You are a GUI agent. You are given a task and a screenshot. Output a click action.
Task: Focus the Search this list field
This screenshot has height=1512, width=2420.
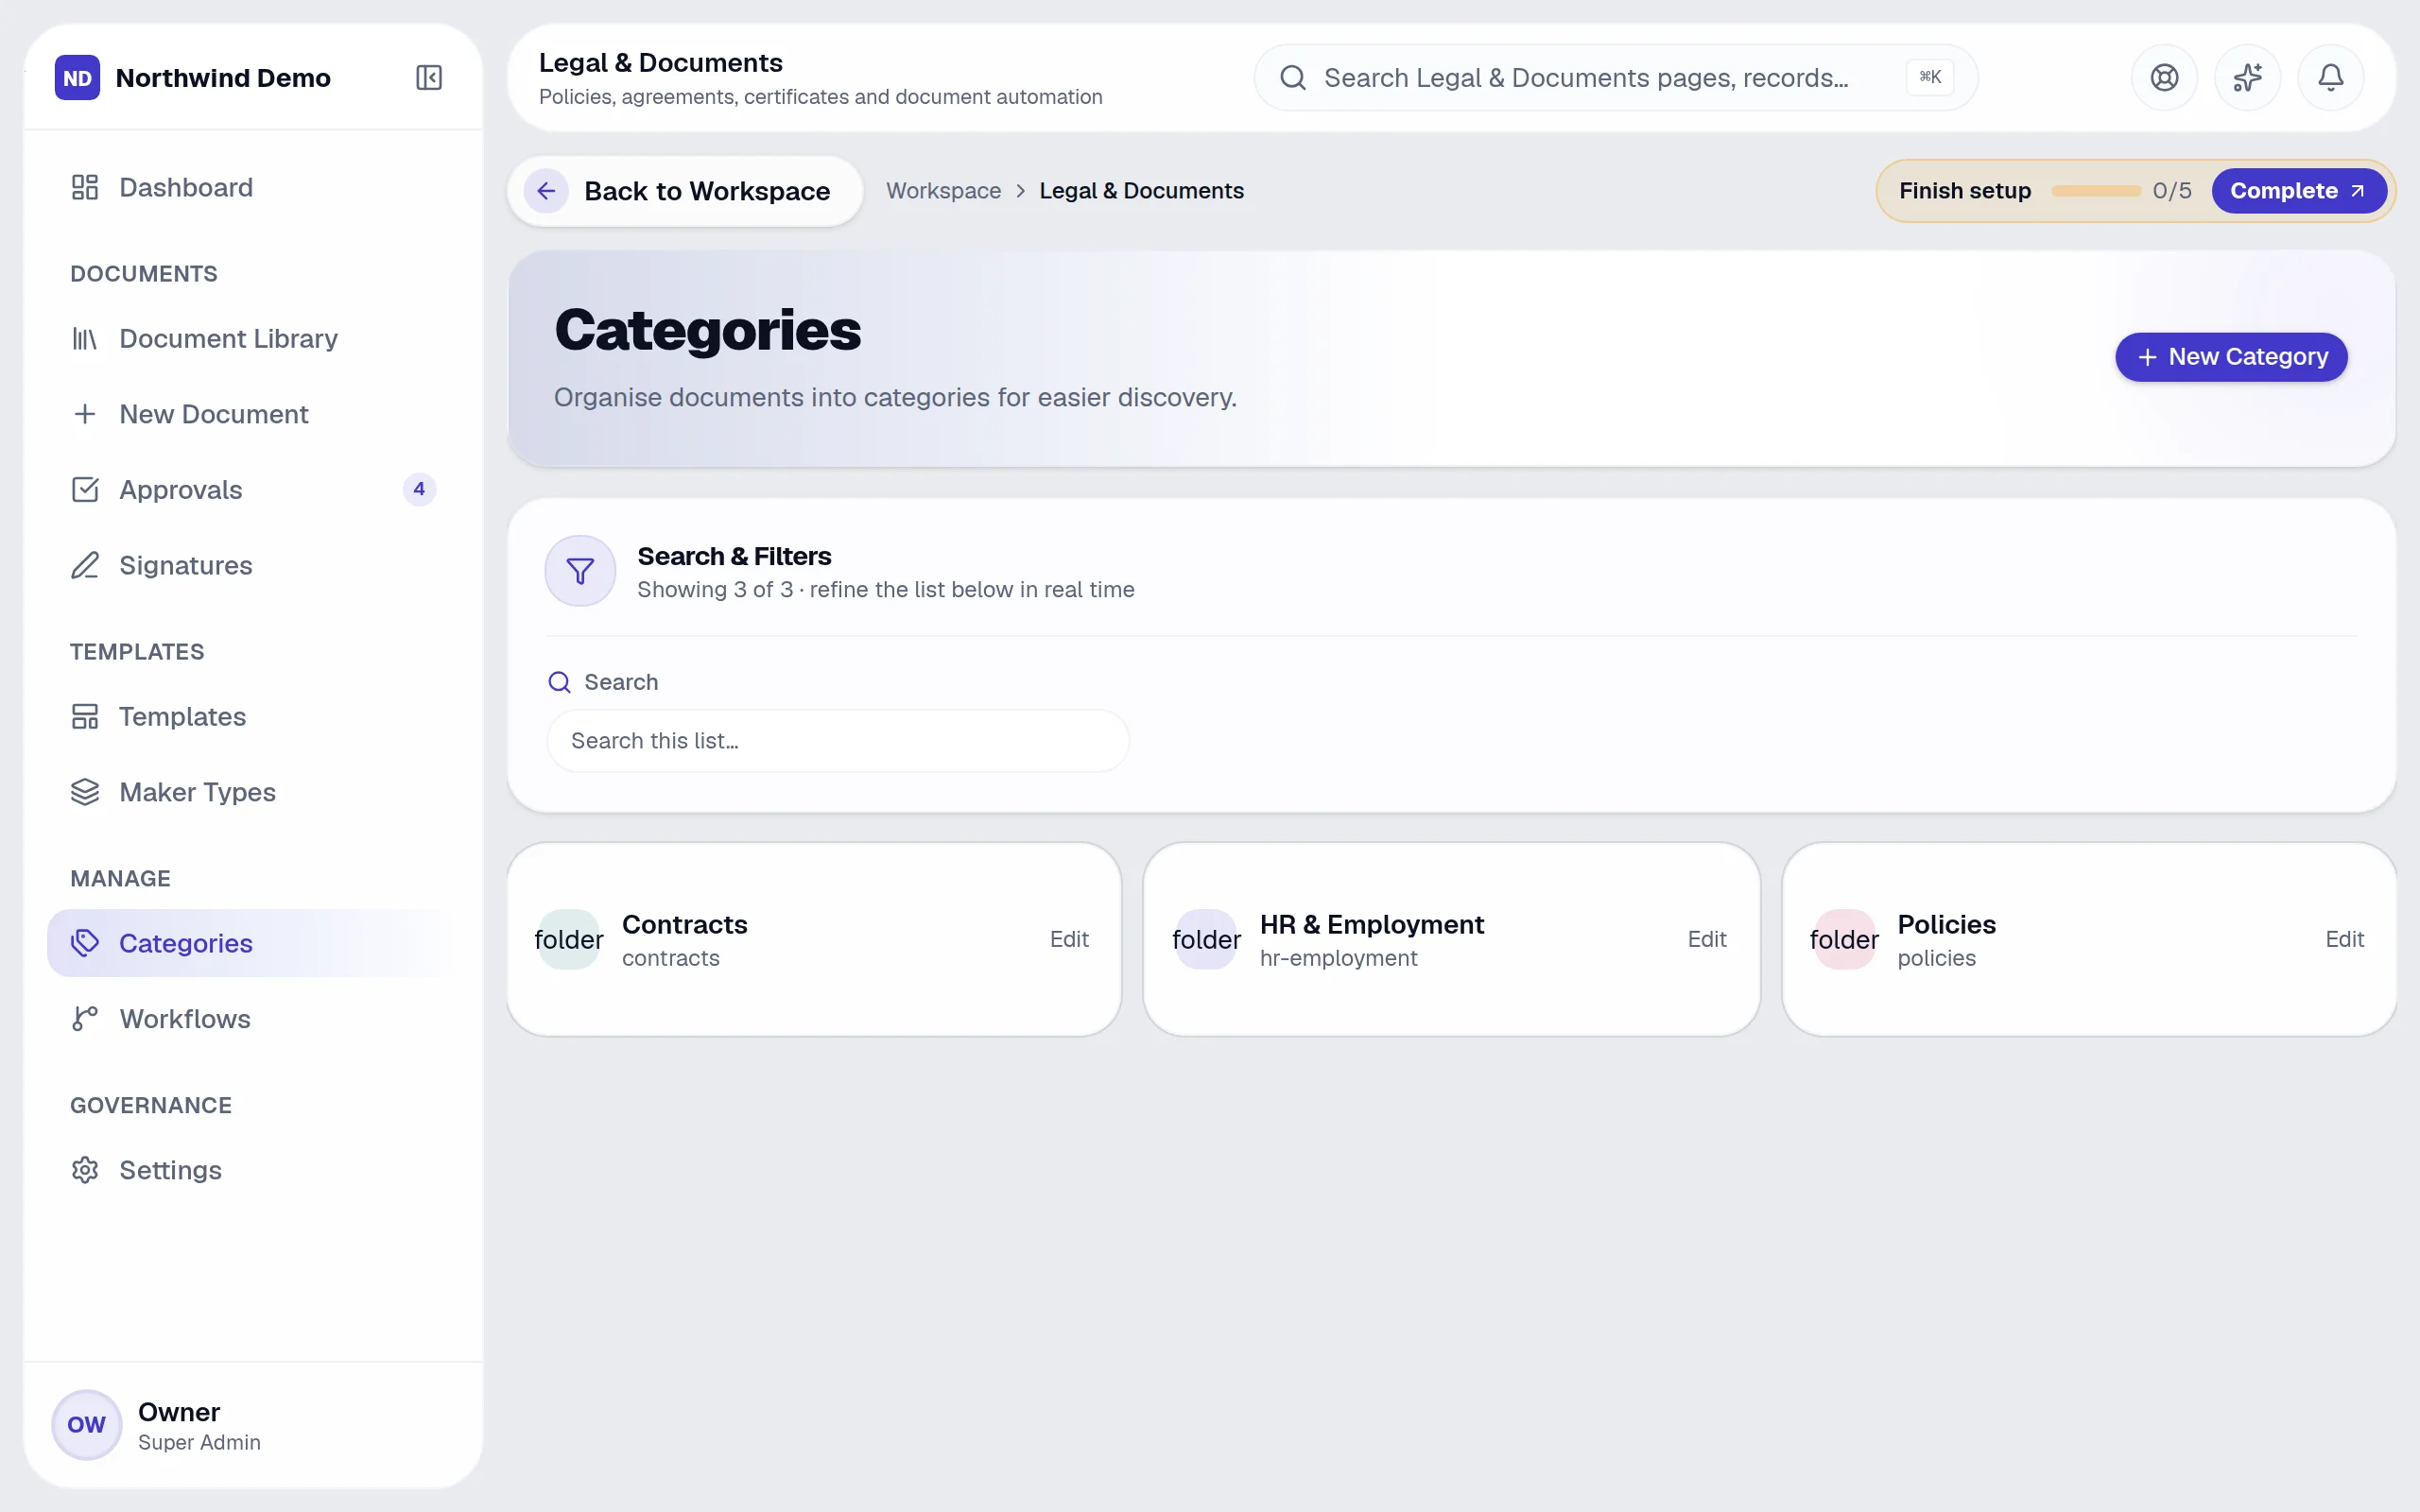click(x=838, y=741)
